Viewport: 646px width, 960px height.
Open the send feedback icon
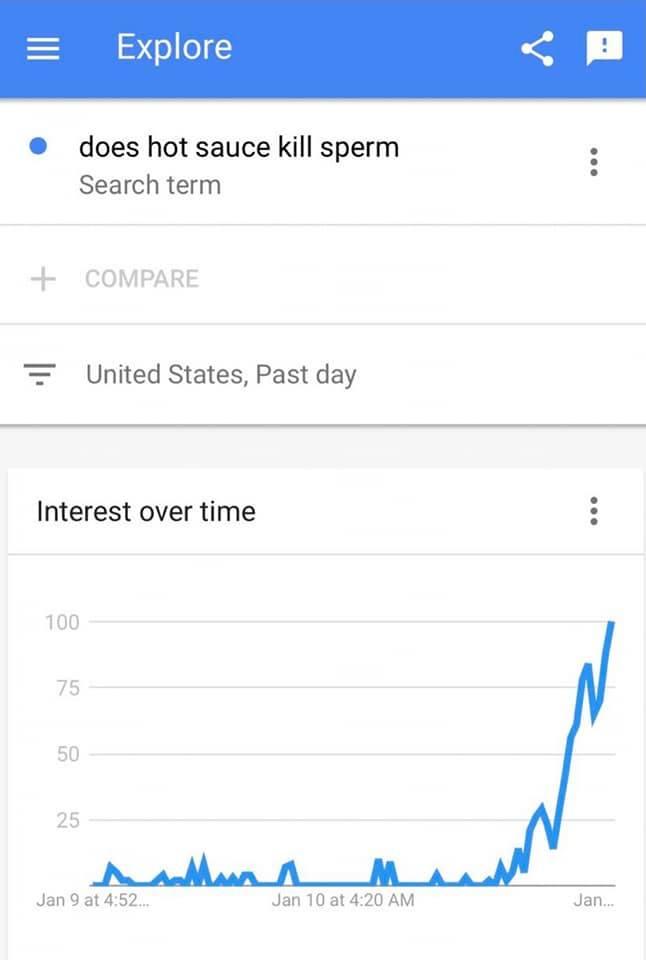click(603, 48)
